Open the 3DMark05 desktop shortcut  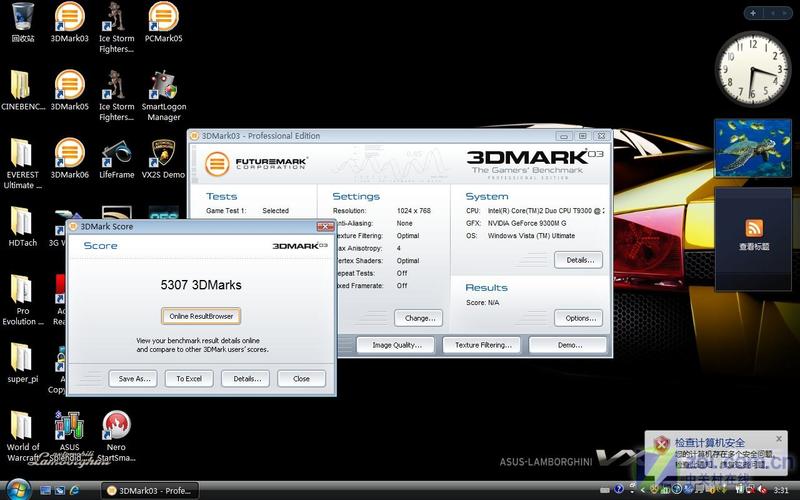click(x=69, y=90)
